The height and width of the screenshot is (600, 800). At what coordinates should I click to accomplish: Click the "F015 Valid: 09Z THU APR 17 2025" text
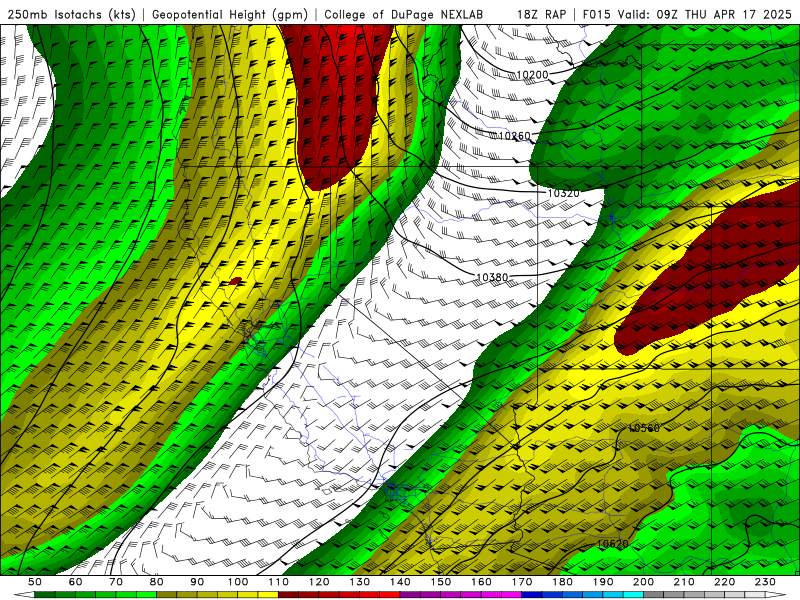pyautogui.click(x=687, y=14)
